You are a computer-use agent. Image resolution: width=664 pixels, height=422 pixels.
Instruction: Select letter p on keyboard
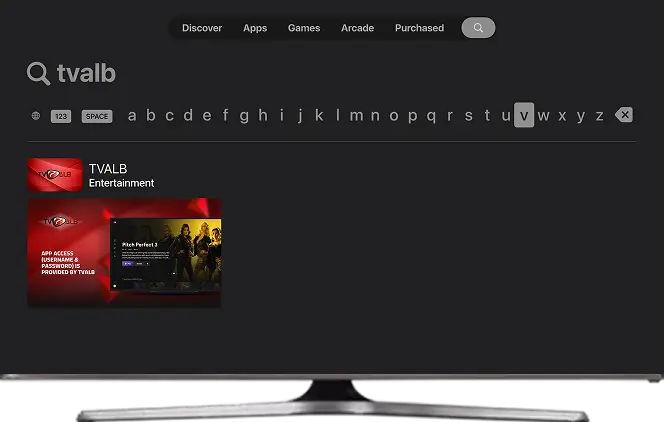coord(412,116)
